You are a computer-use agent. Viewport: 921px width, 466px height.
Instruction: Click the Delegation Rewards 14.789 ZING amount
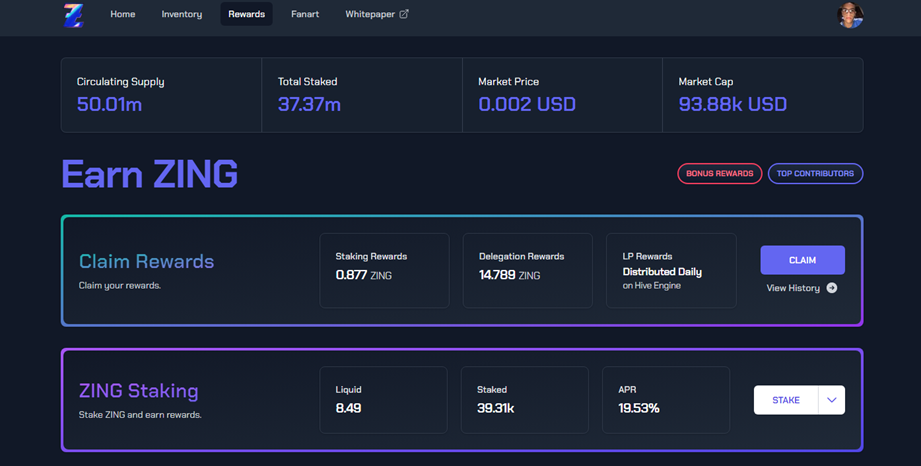509,275
